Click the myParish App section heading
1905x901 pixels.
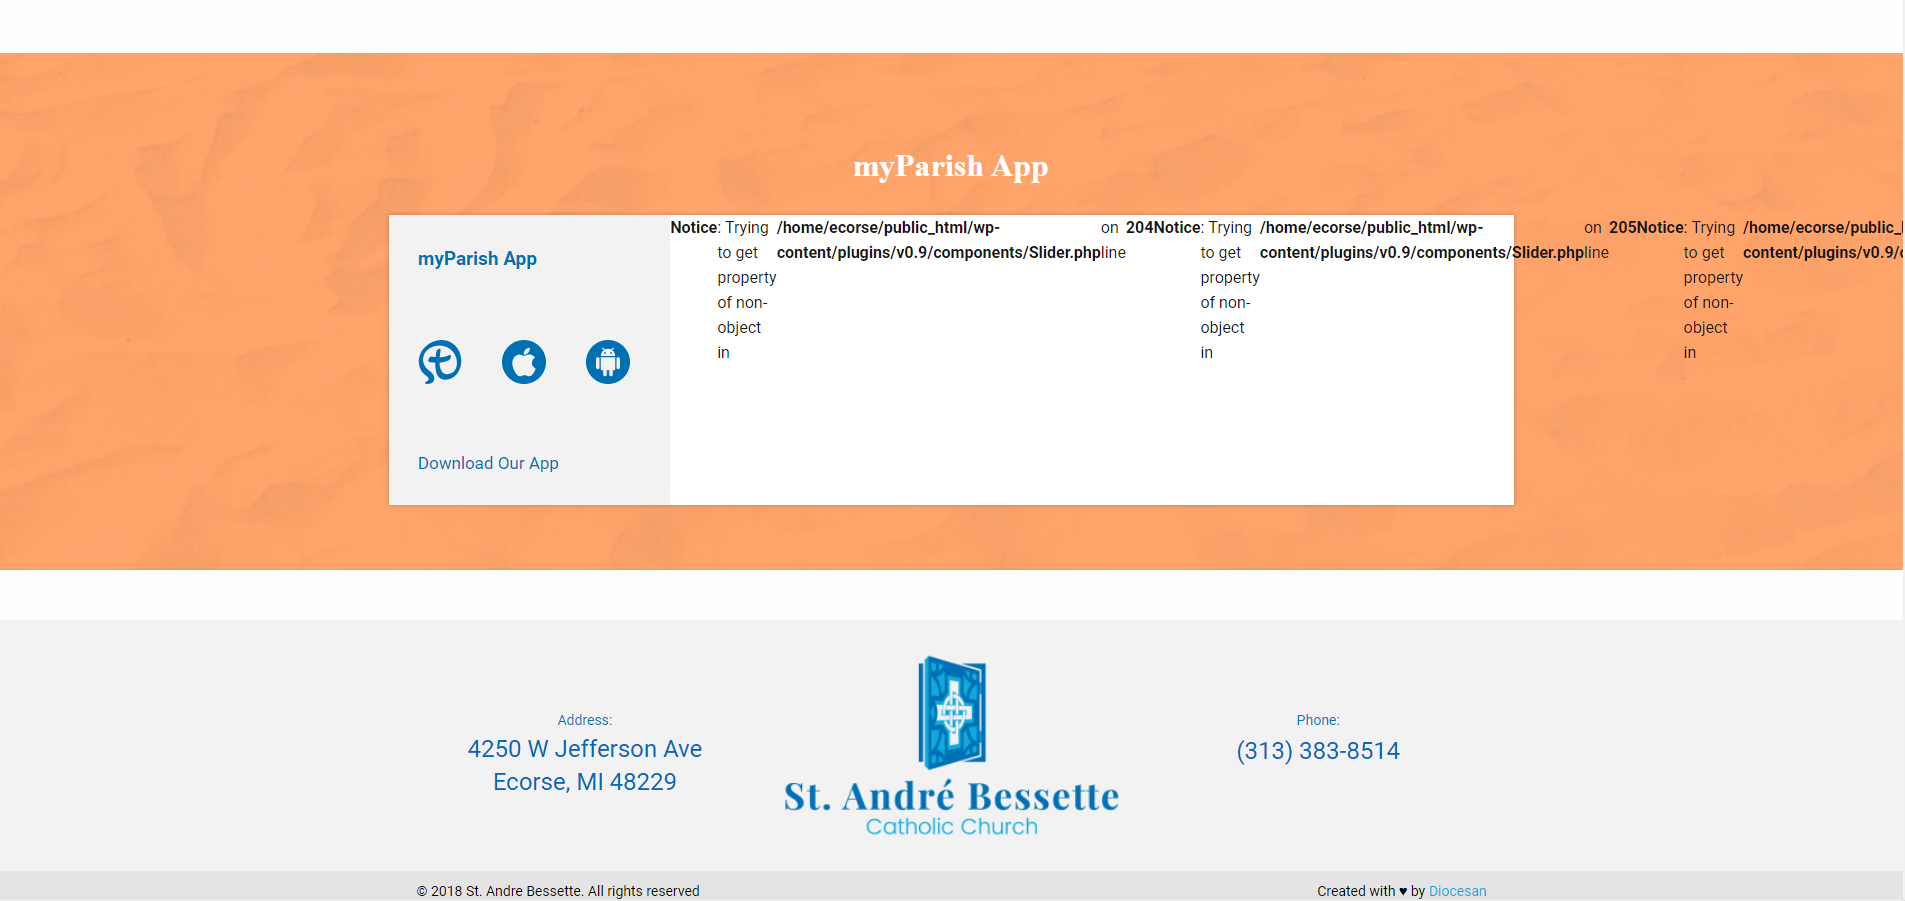click(x=950, y=166)
